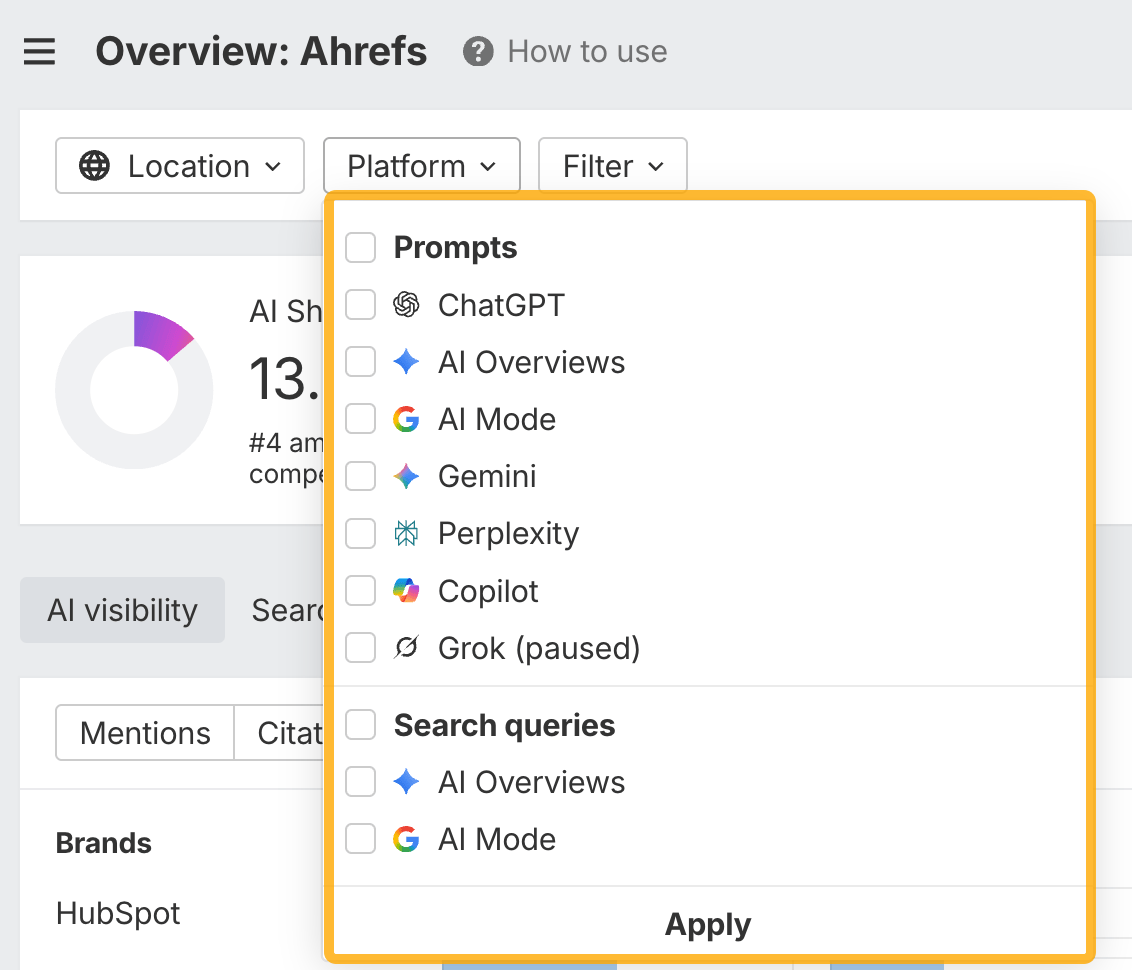Click the Search queries heading label
The image size is (1132, 970).
pyautogui.click(x=505, y=725)
